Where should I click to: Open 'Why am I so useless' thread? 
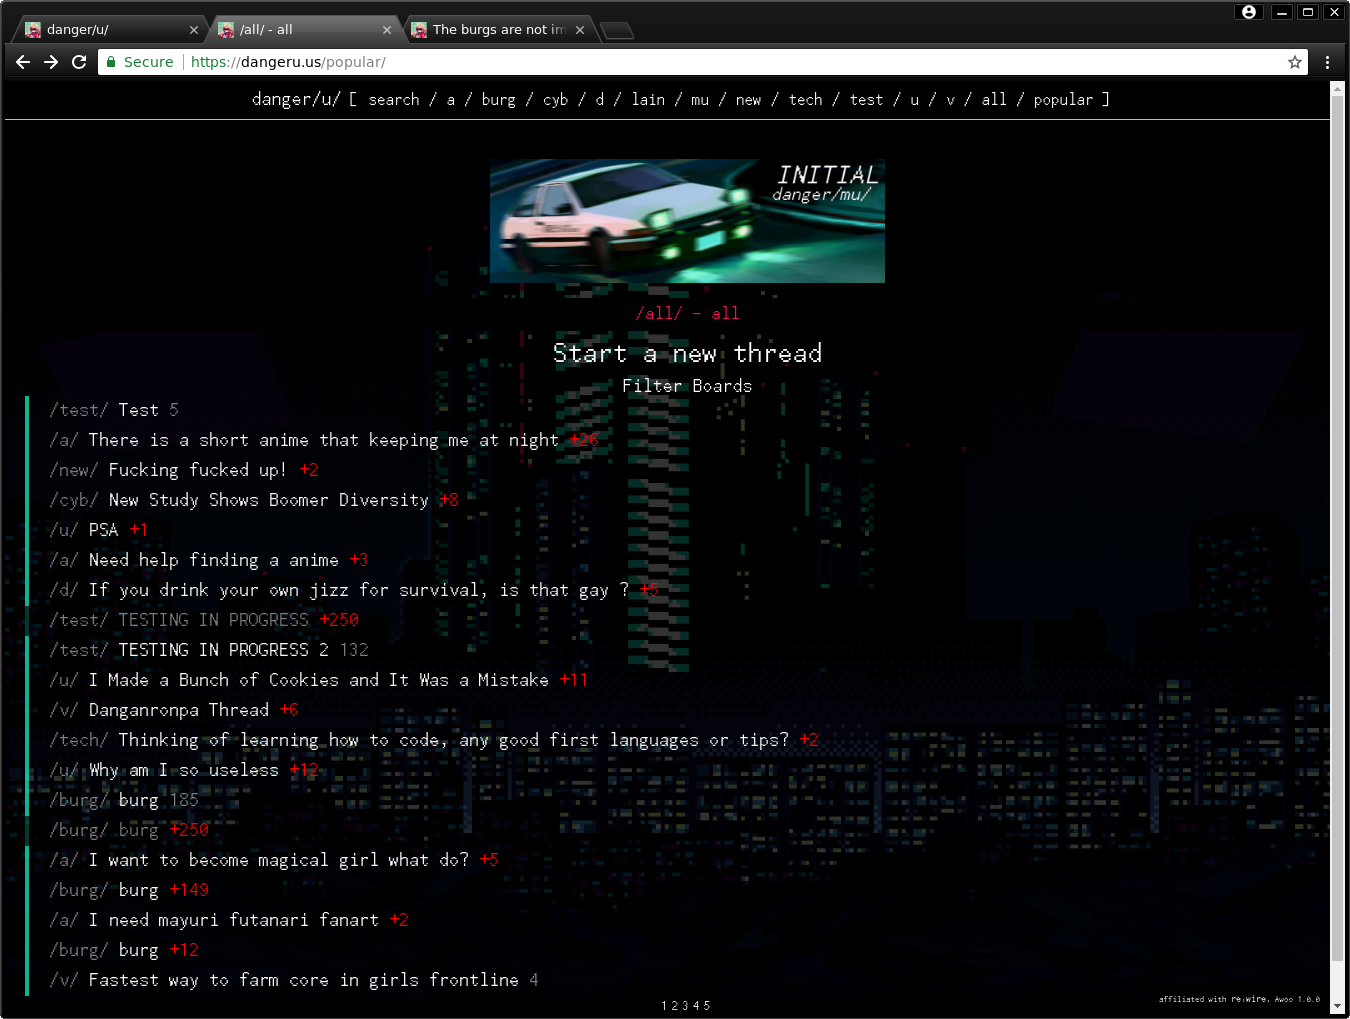[183, 770]
